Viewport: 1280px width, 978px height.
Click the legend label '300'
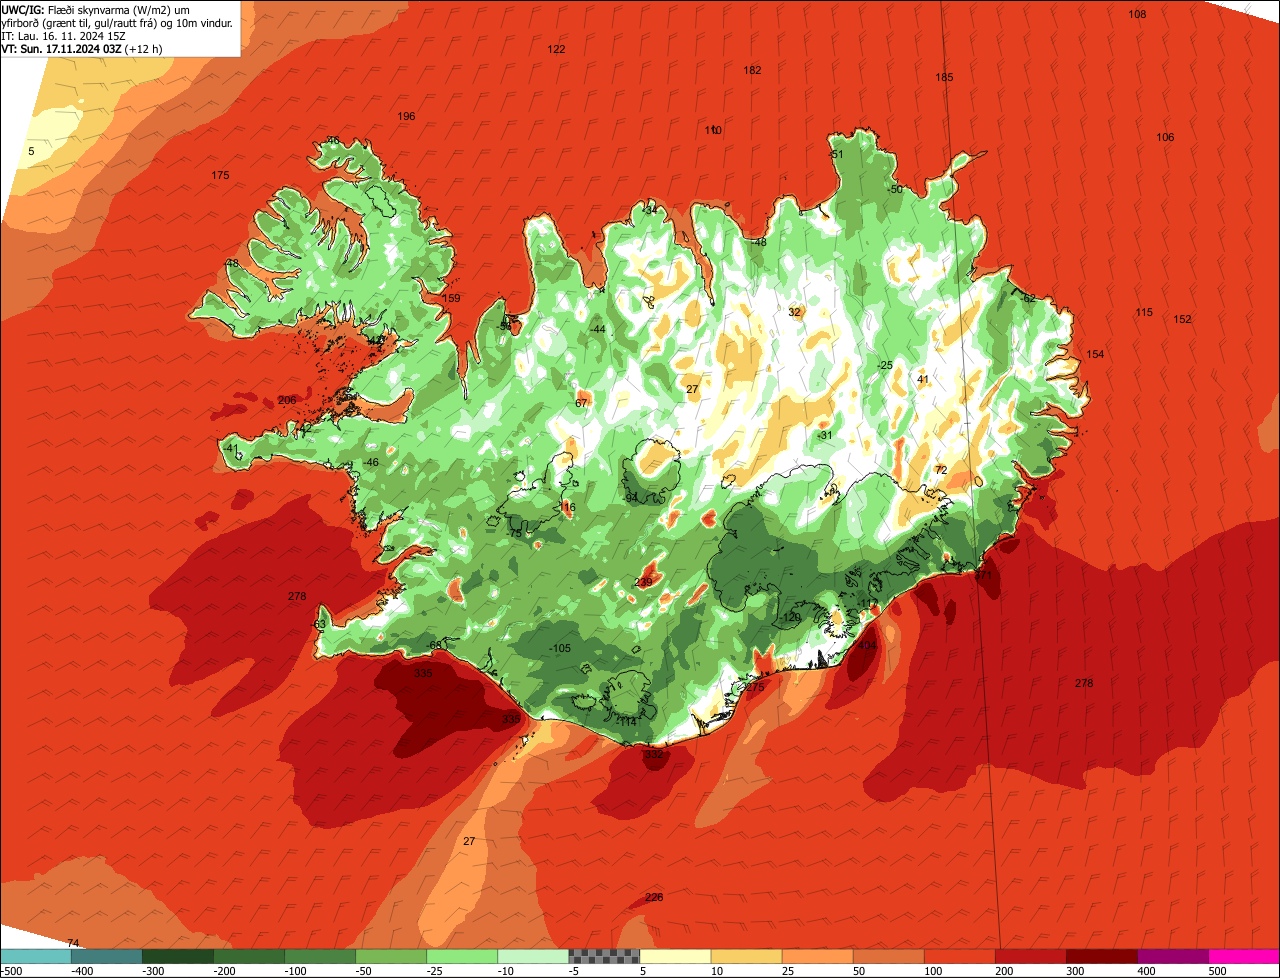[x=1076, y=971]
